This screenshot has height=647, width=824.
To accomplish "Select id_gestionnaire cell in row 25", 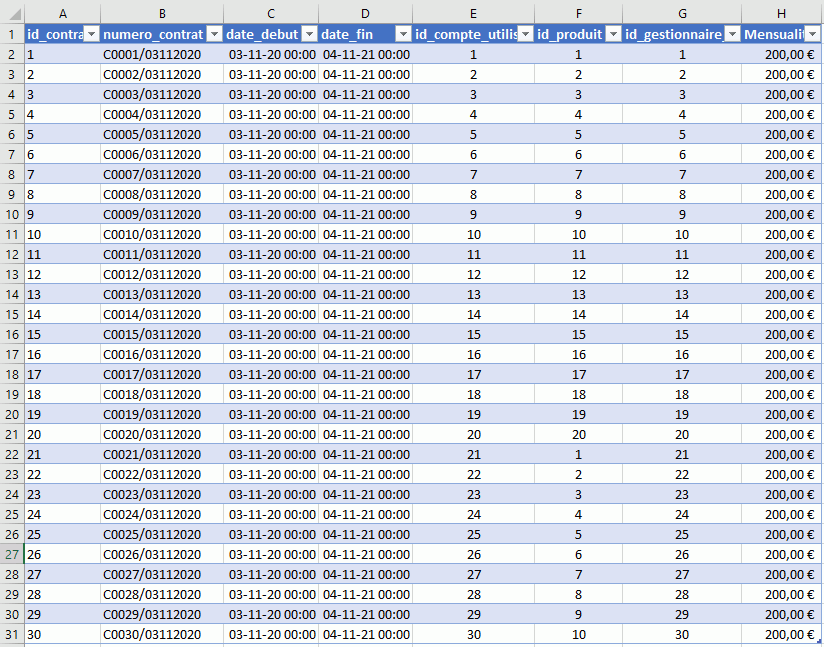I will tap(682, 515).
